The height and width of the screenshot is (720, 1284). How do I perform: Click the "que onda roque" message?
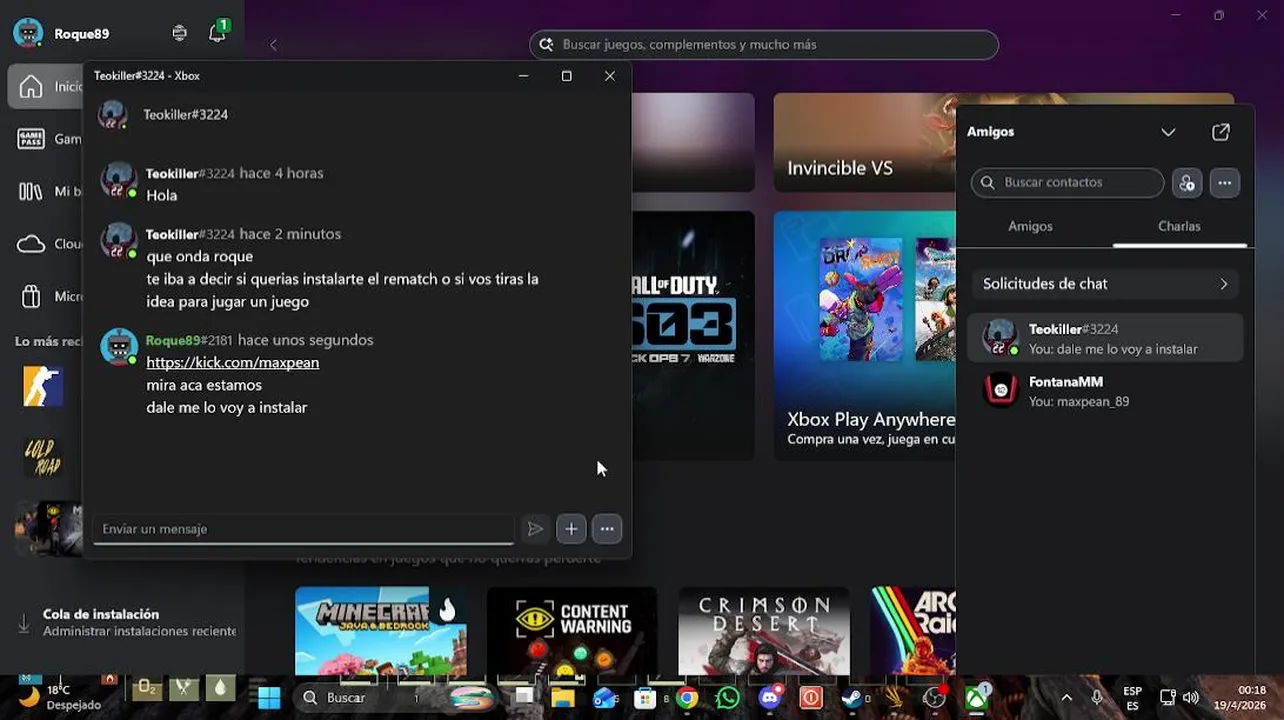click(x=200, y=257)
